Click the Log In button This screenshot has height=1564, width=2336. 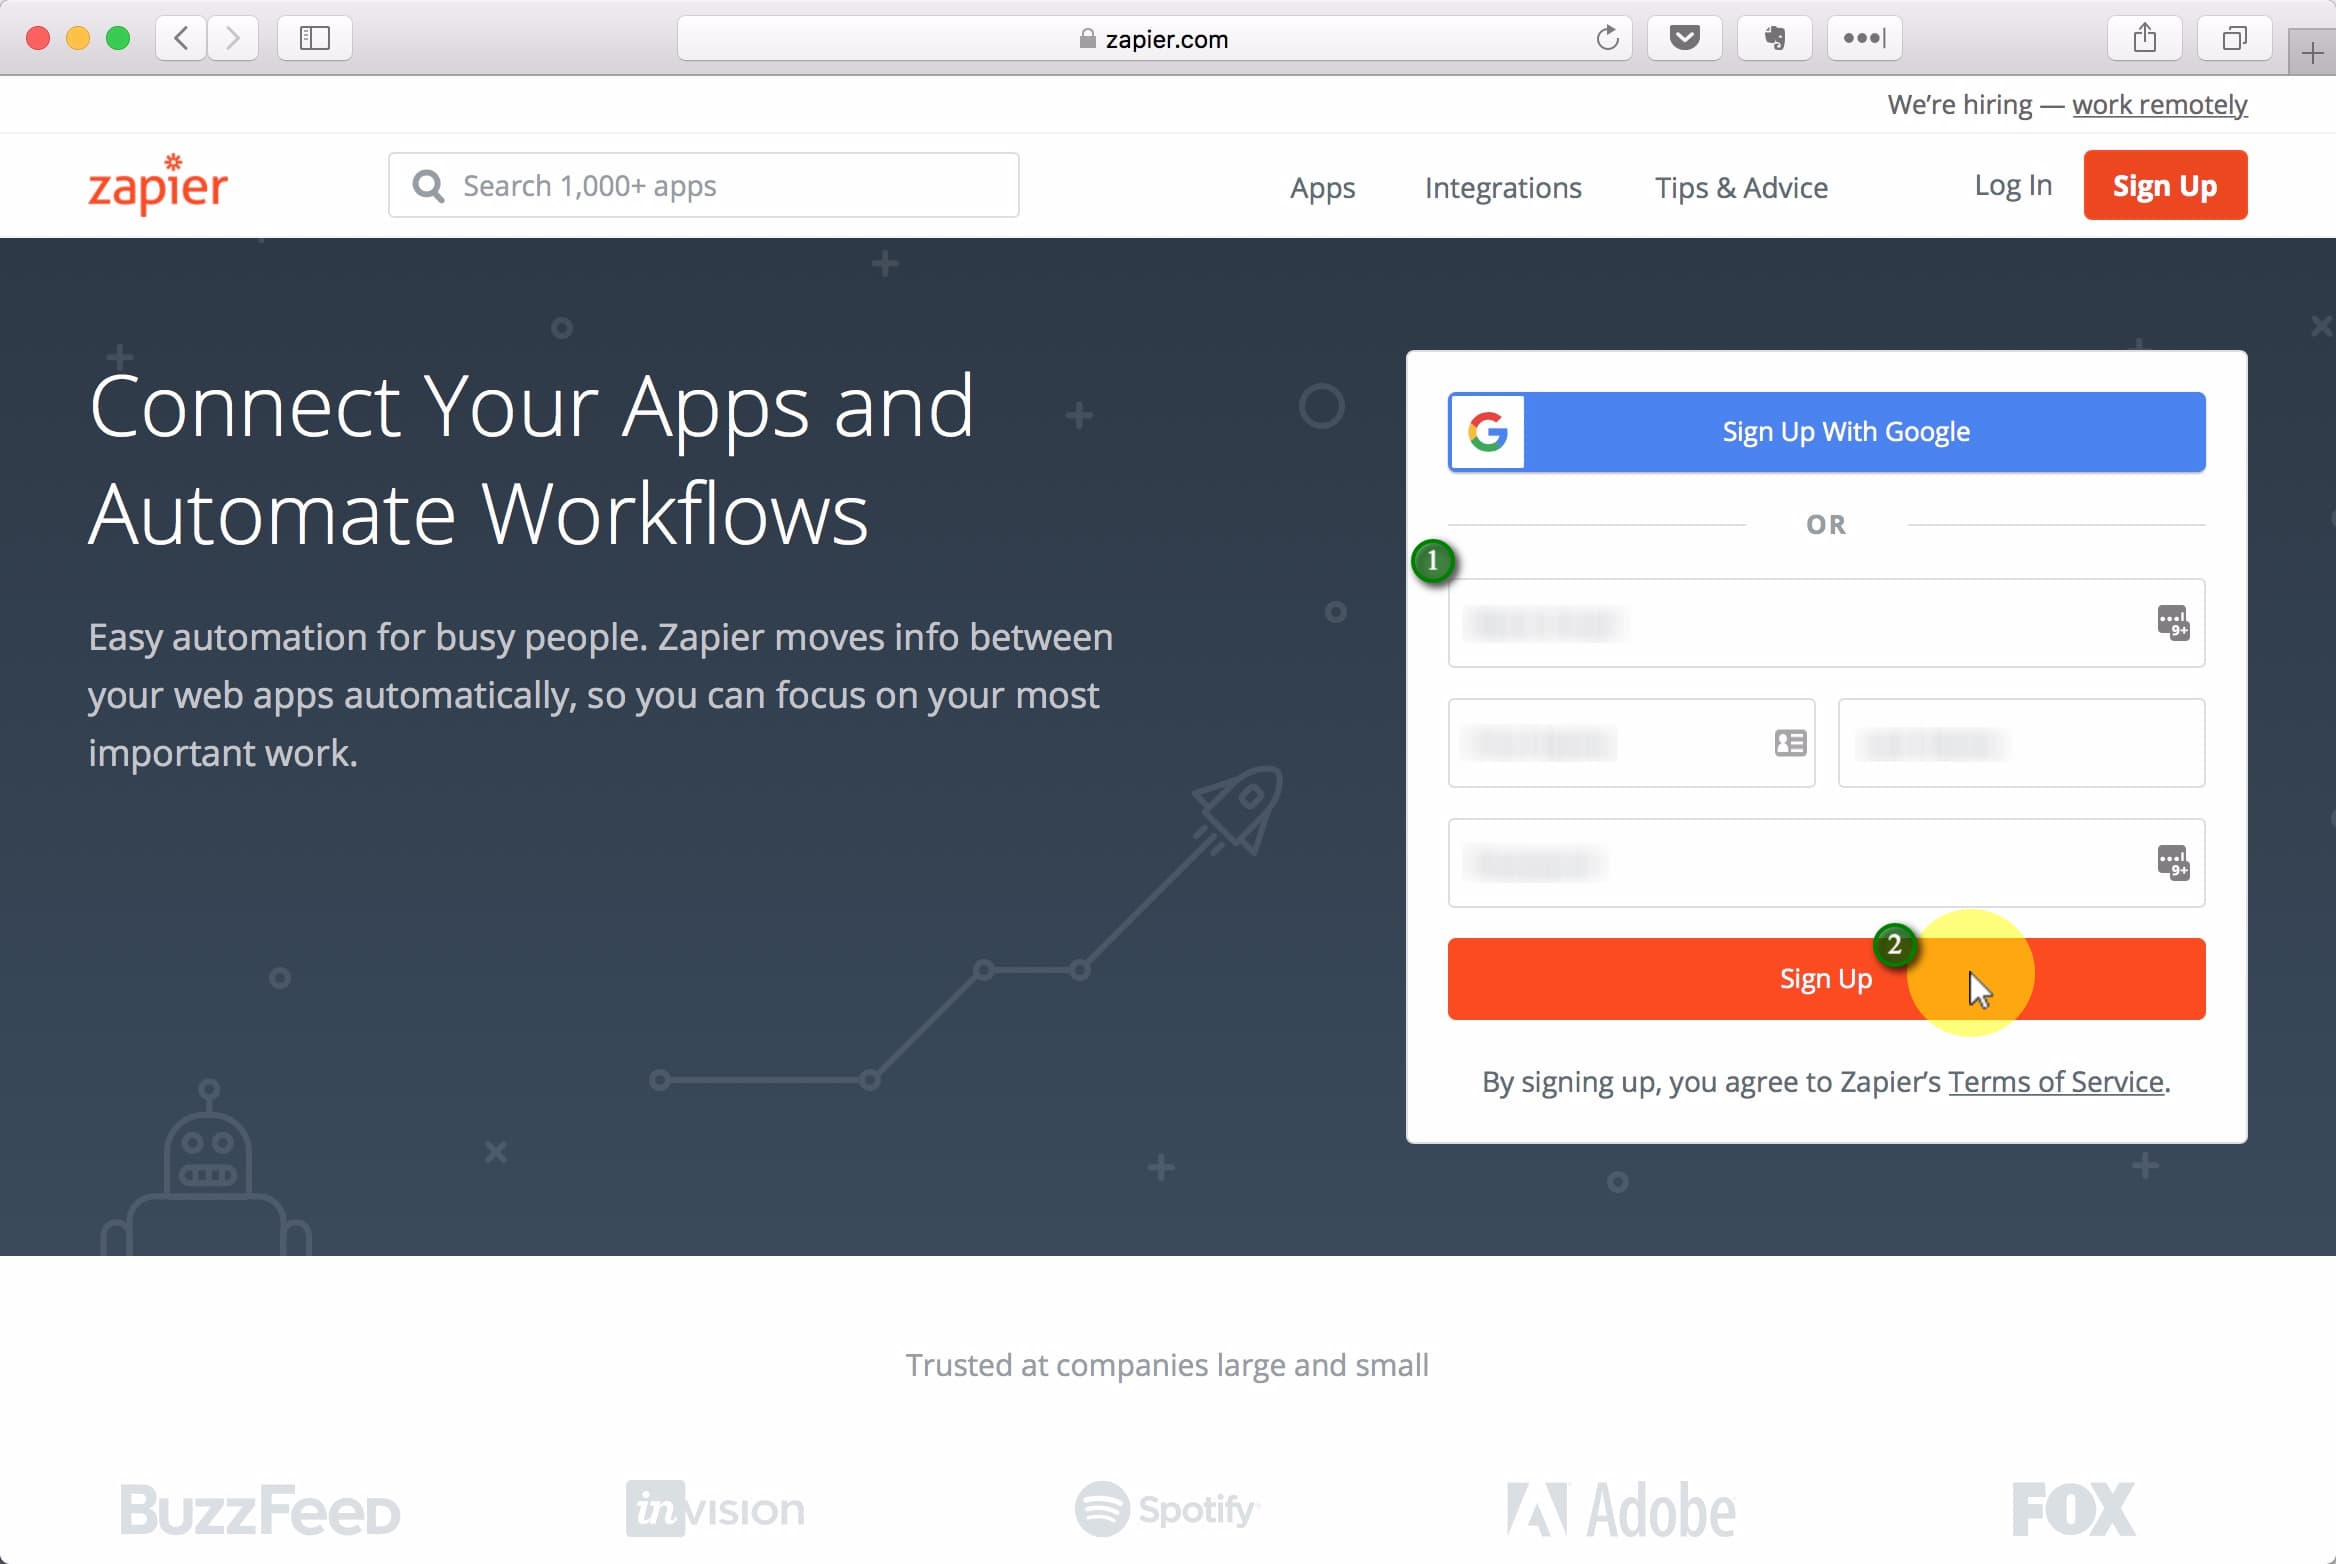2013,183
